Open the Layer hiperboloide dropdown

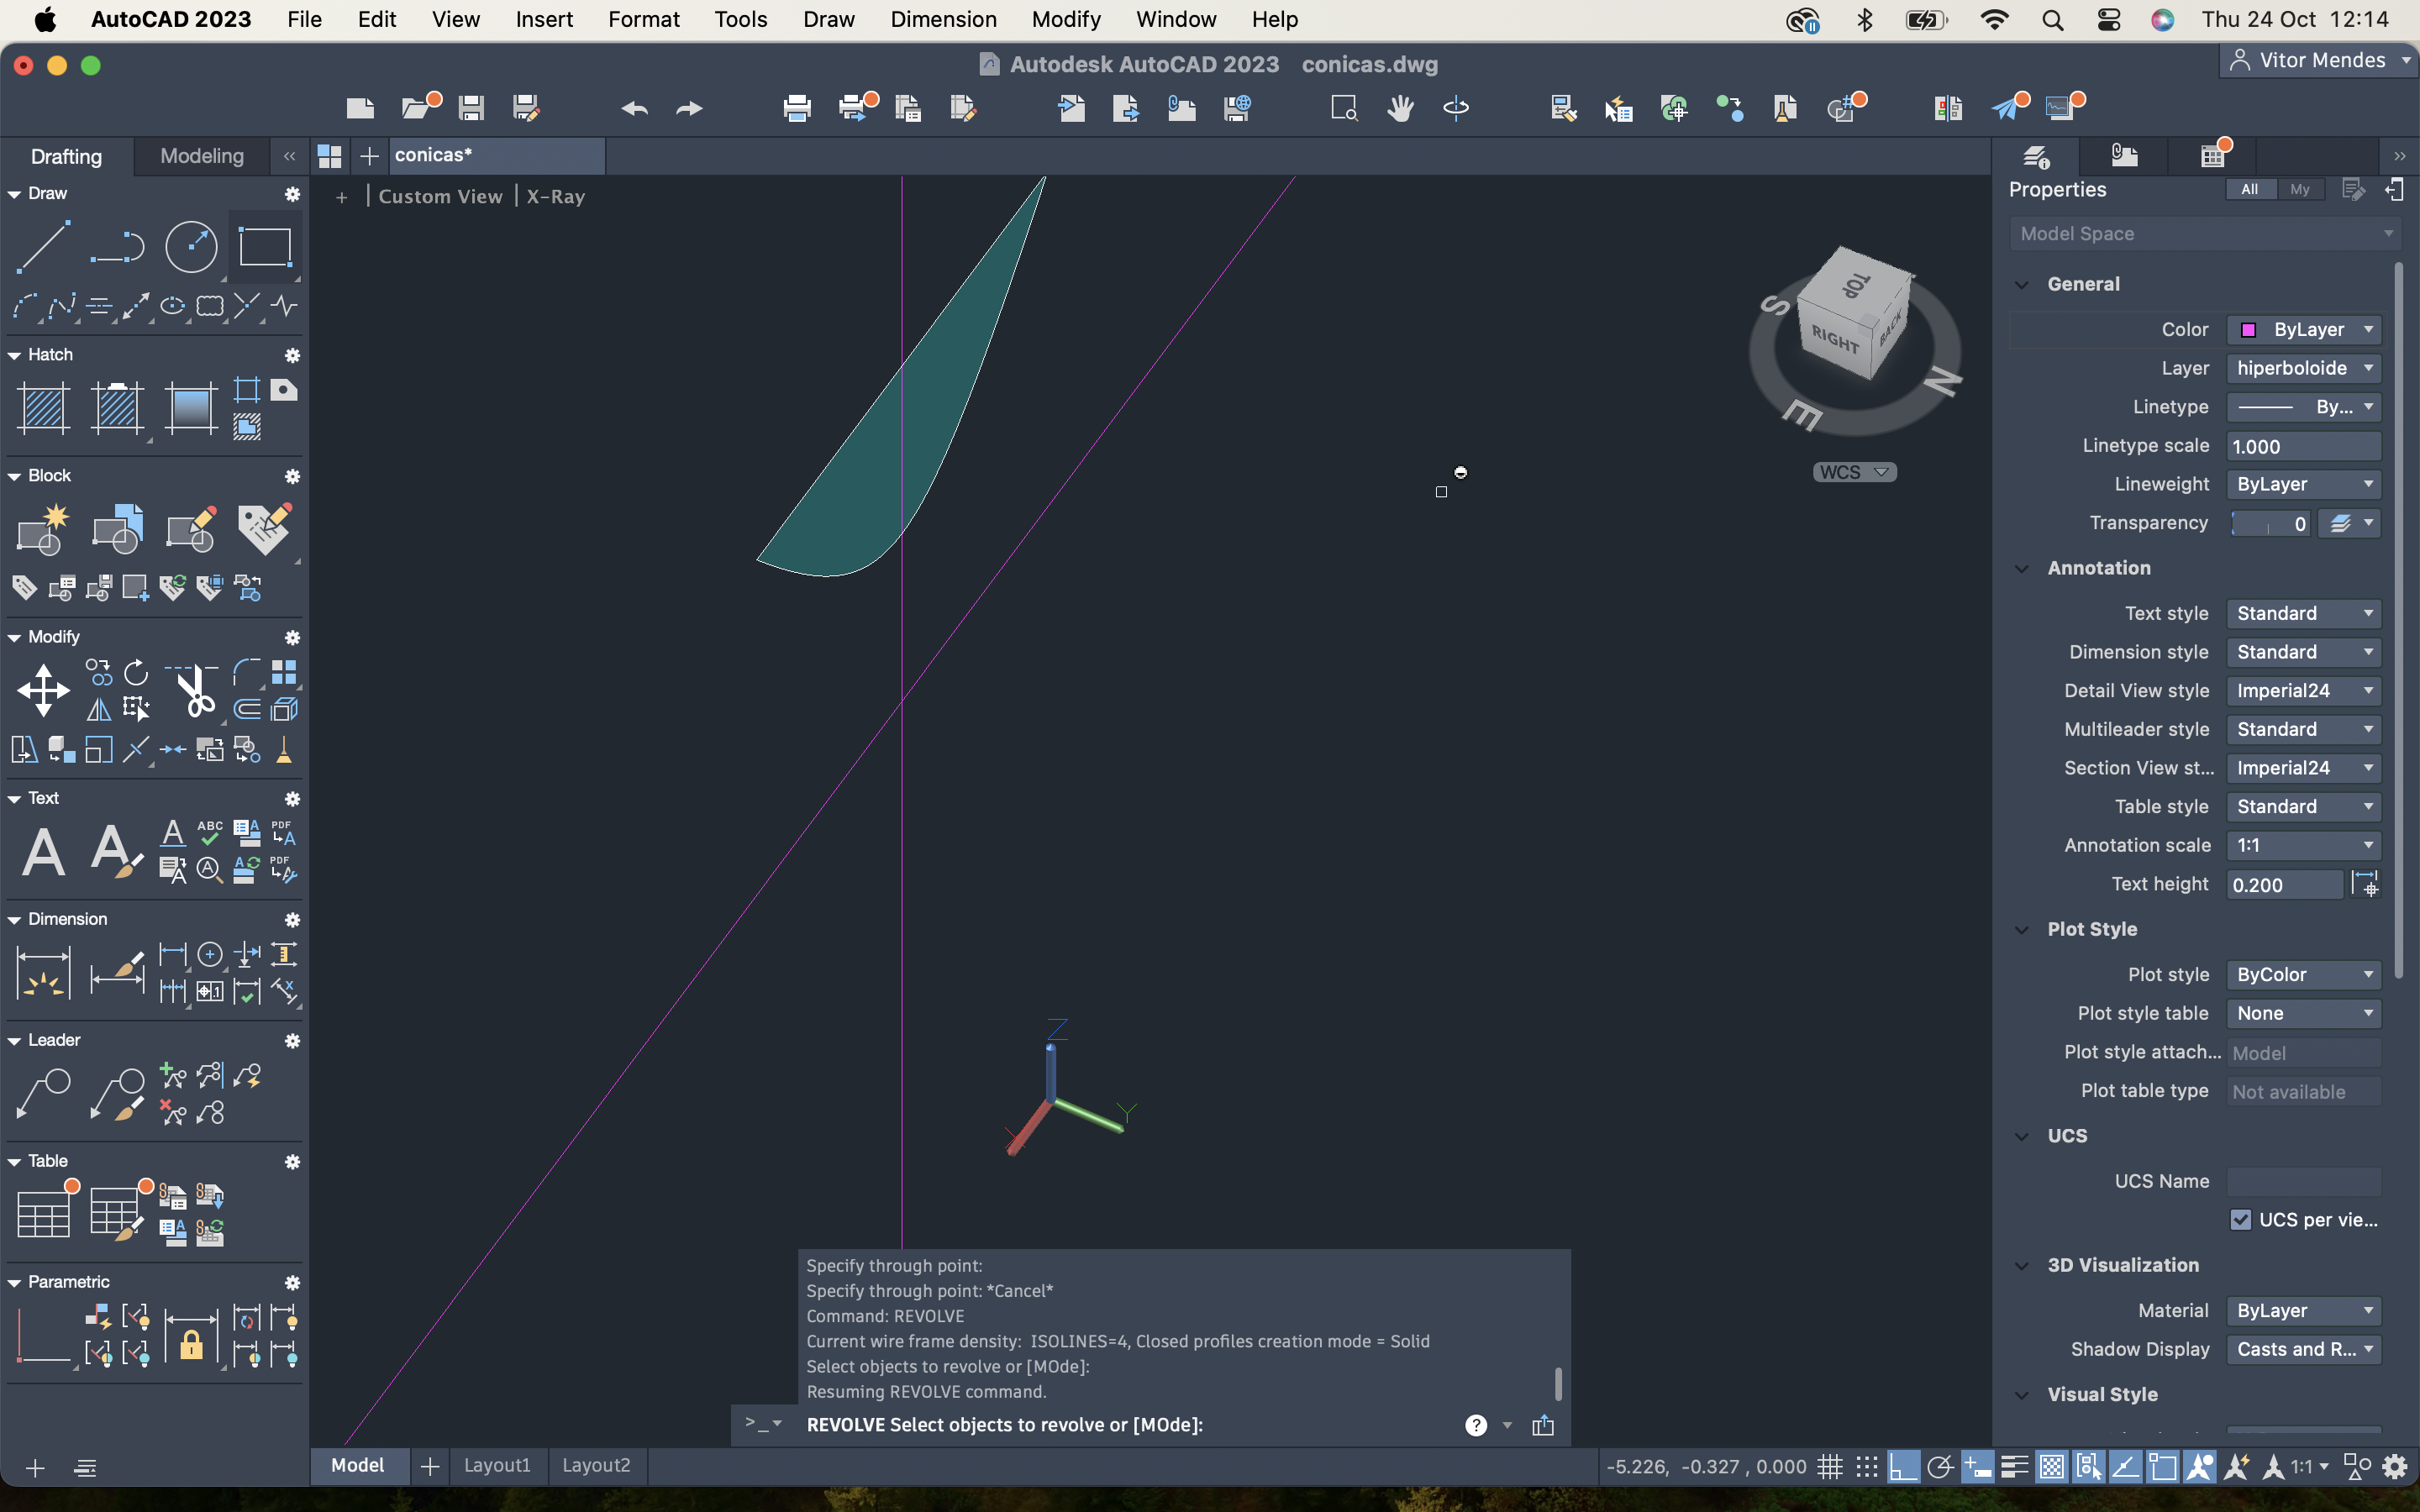click(x=2303, y=368)
